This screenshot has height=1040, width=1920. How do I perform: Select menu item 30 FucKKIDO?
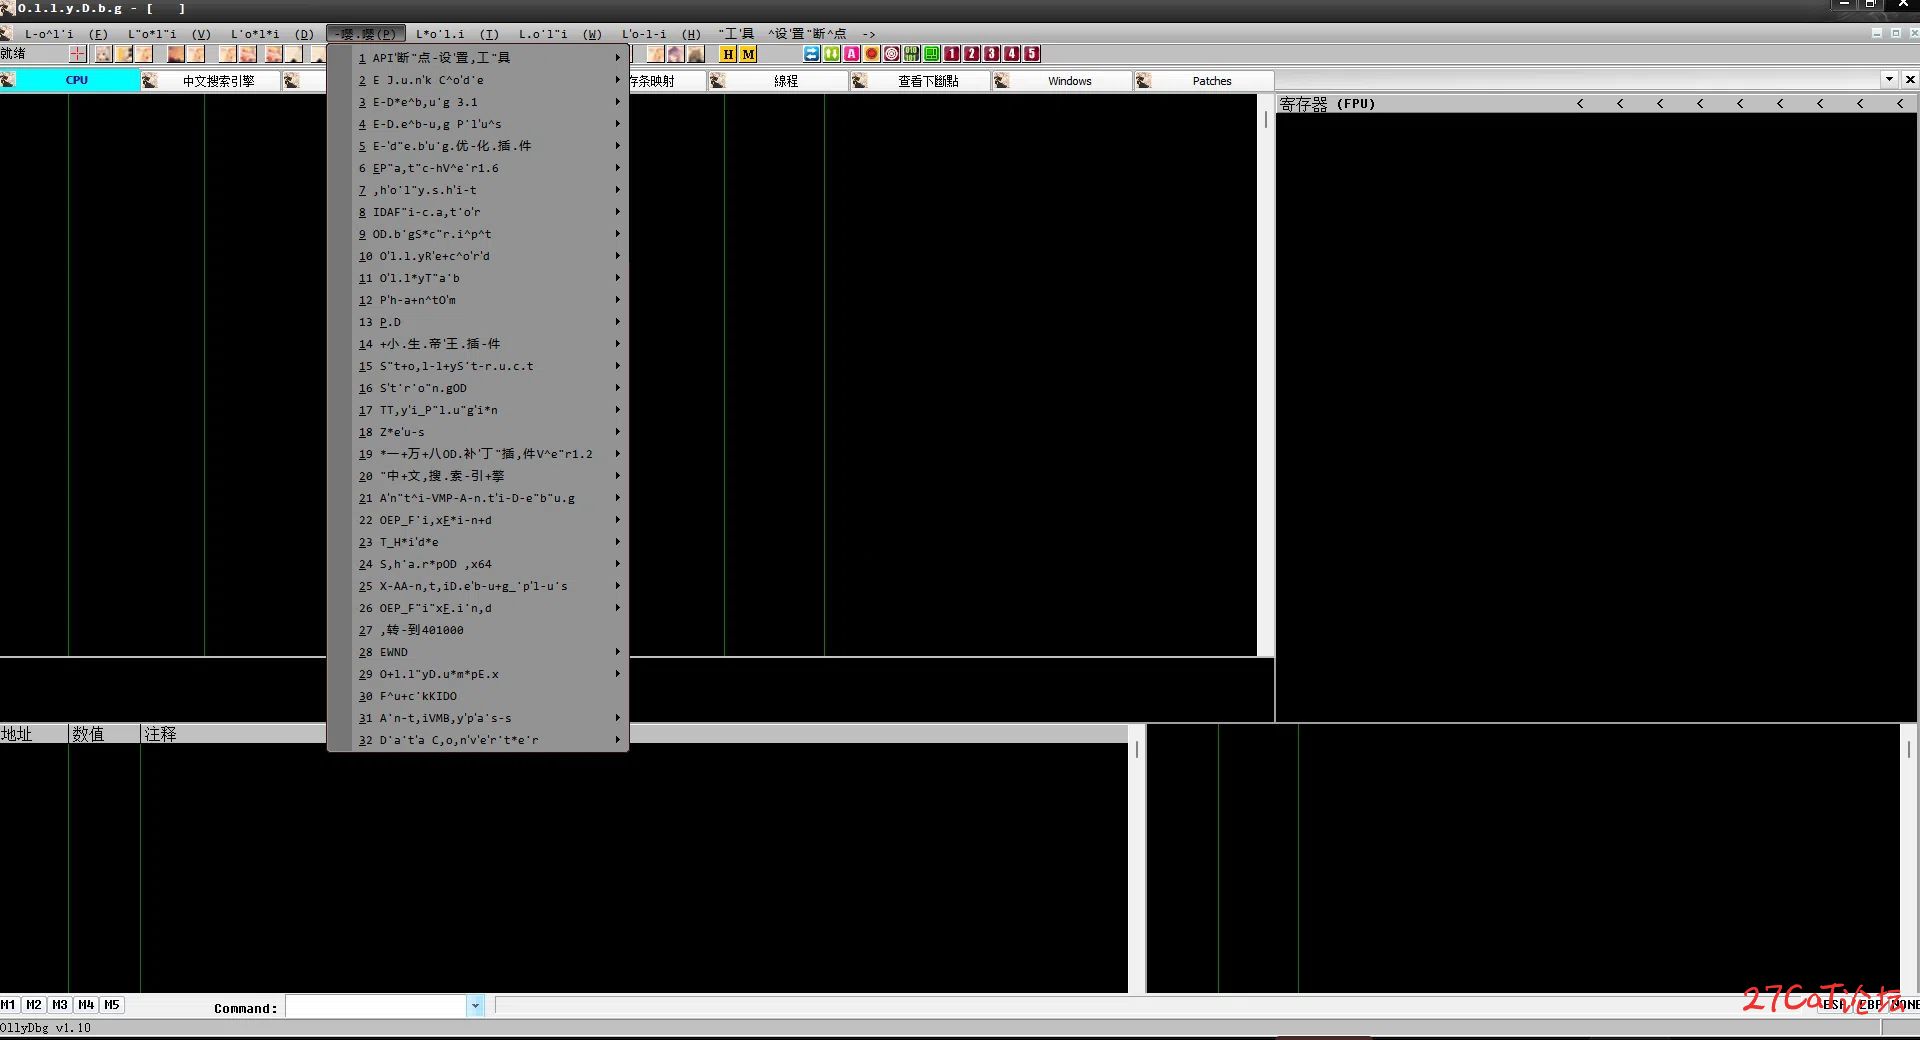pyautogui.click(x=478, y=696)
